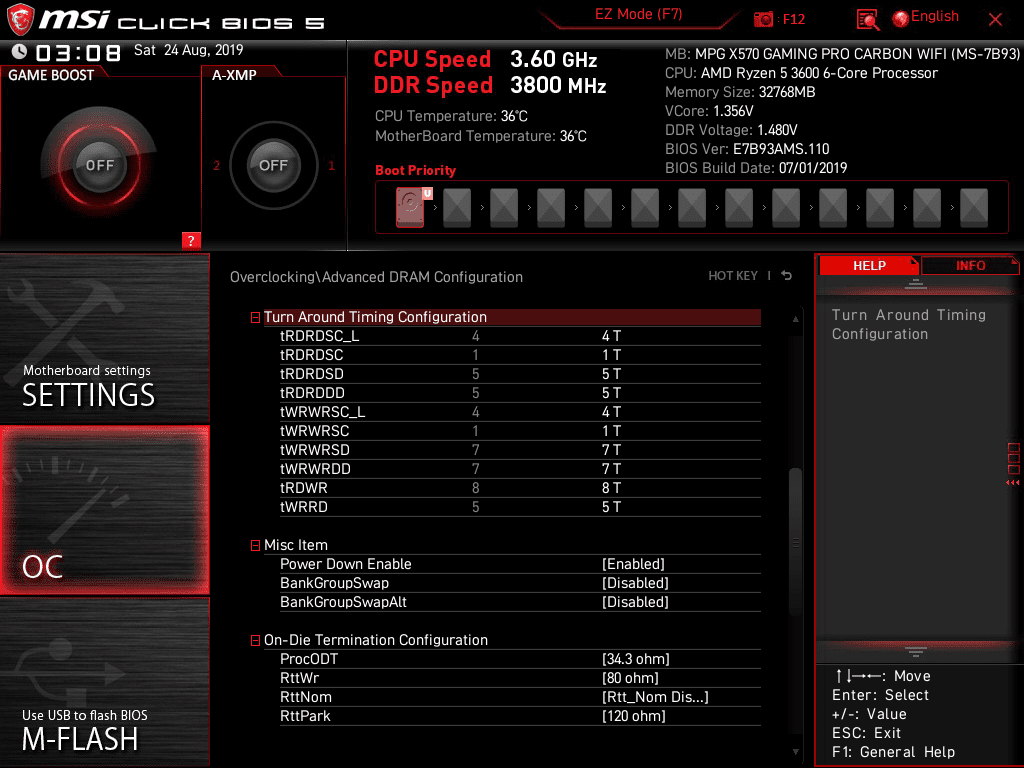This screenshot has width=1024, height=768.
Task: Select A-XMP profile 1
Action: 331,165
